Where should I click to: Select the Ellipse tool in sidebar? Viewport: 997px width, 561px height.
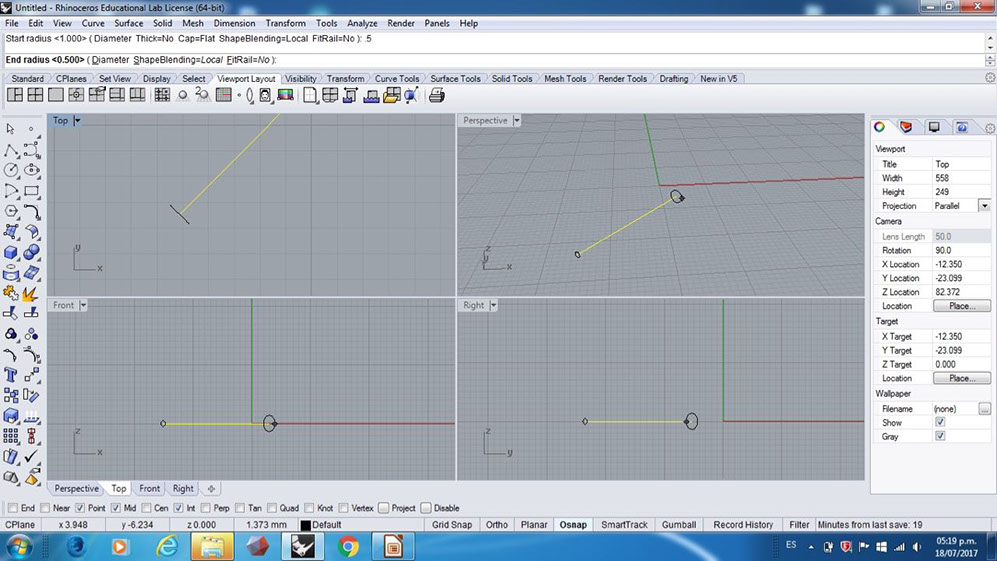click(31, 170)
